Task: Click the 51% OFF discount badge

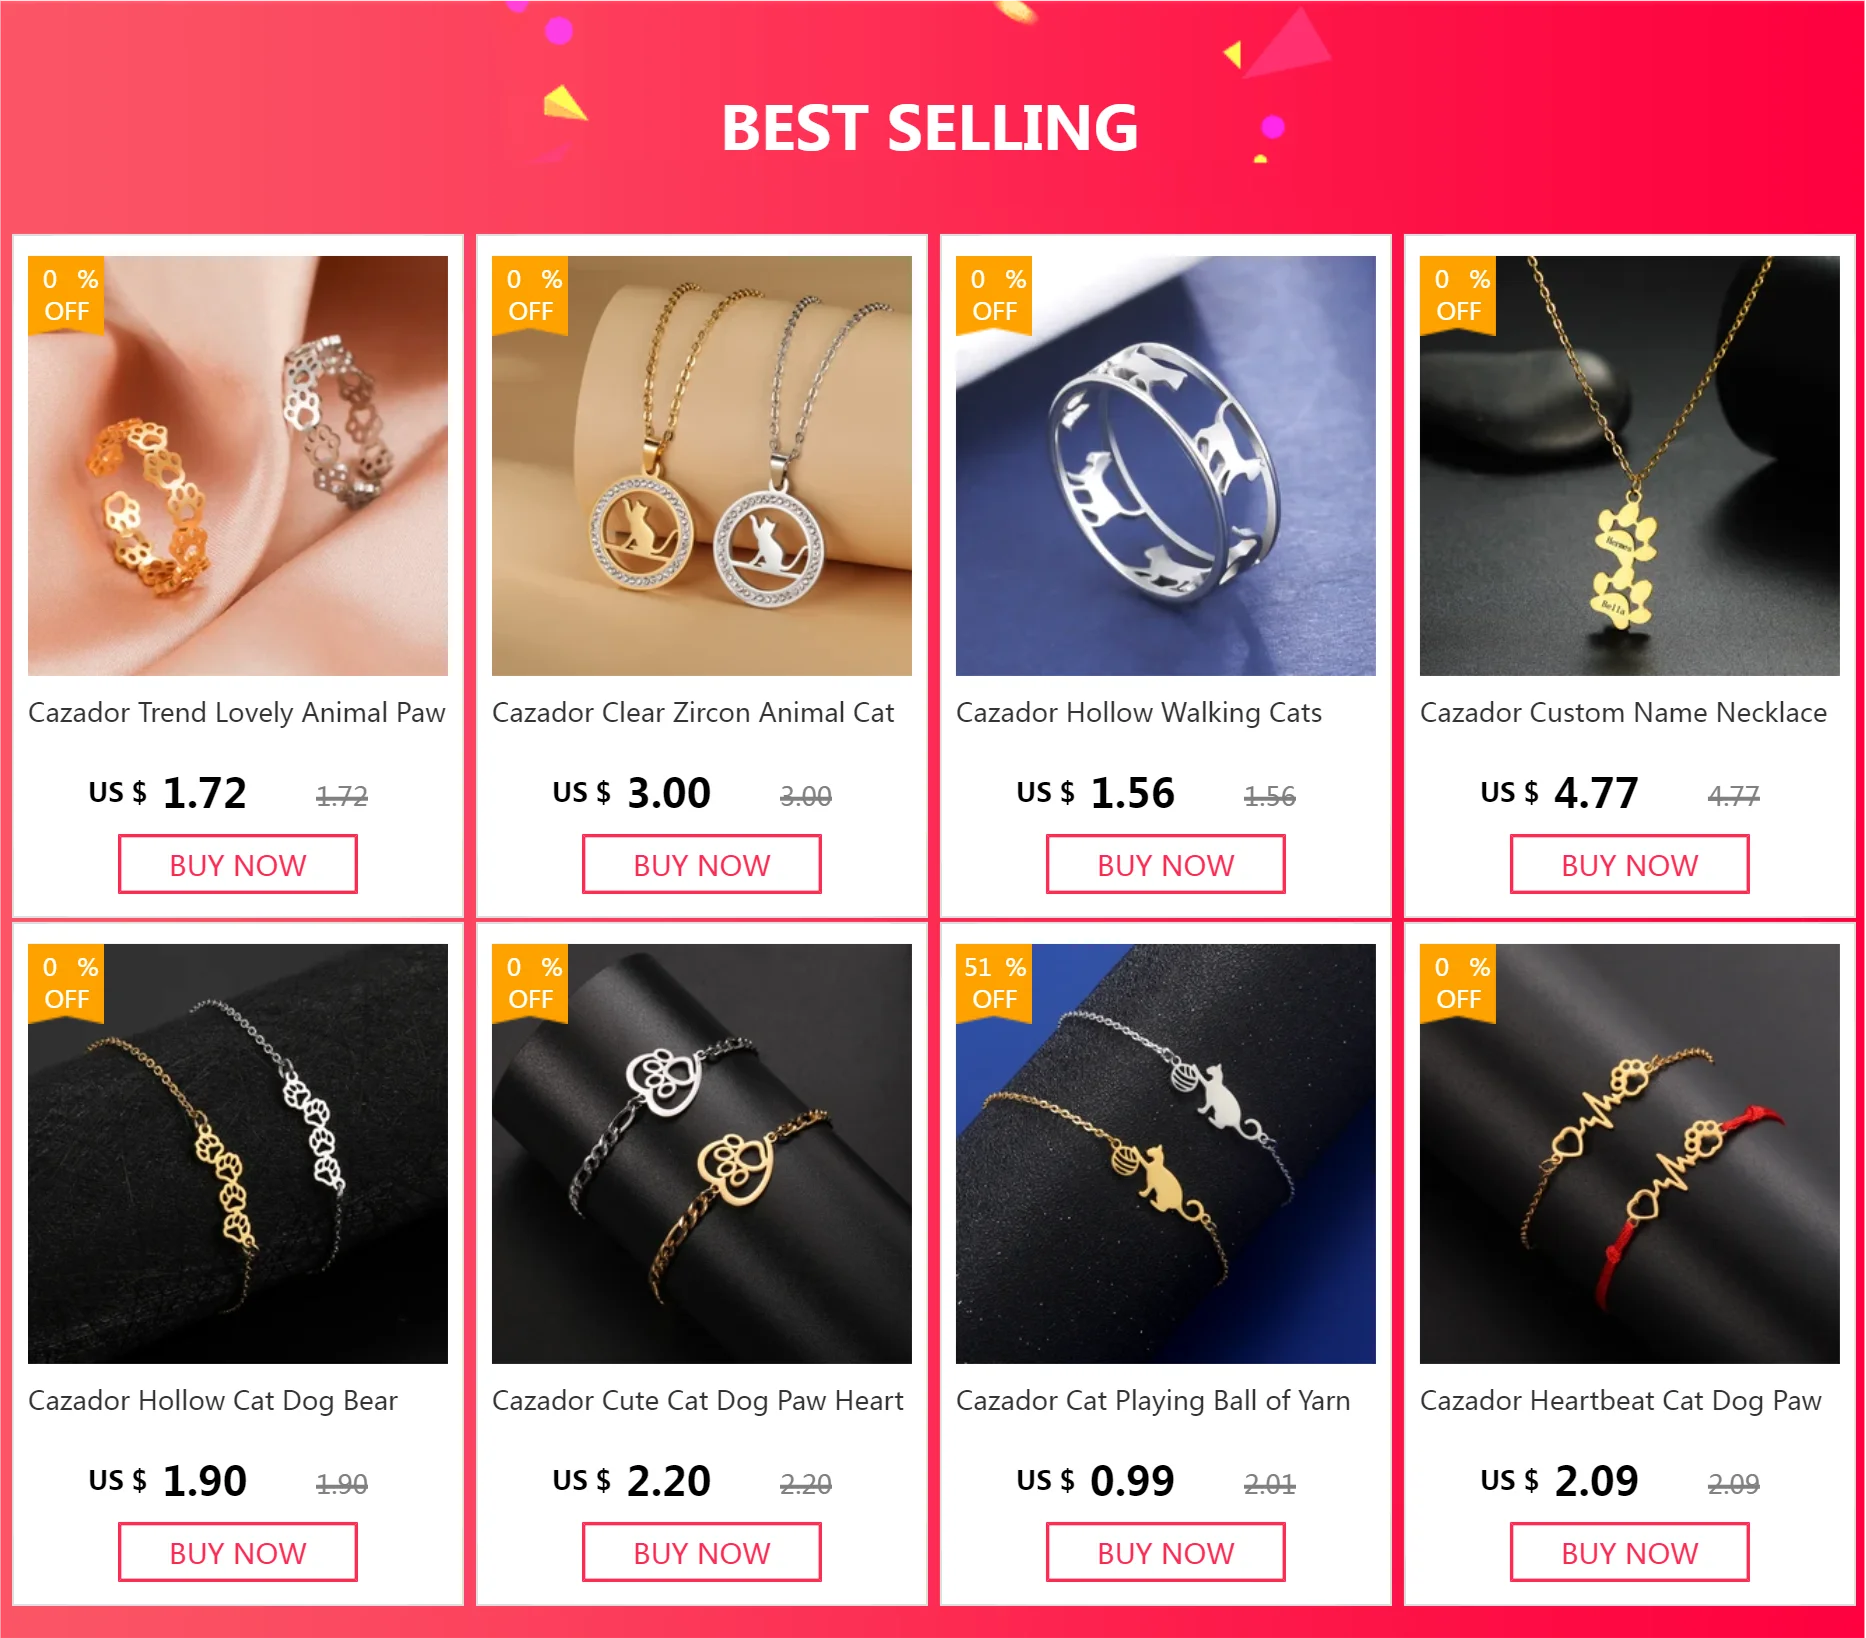Action: click(994, 983)
